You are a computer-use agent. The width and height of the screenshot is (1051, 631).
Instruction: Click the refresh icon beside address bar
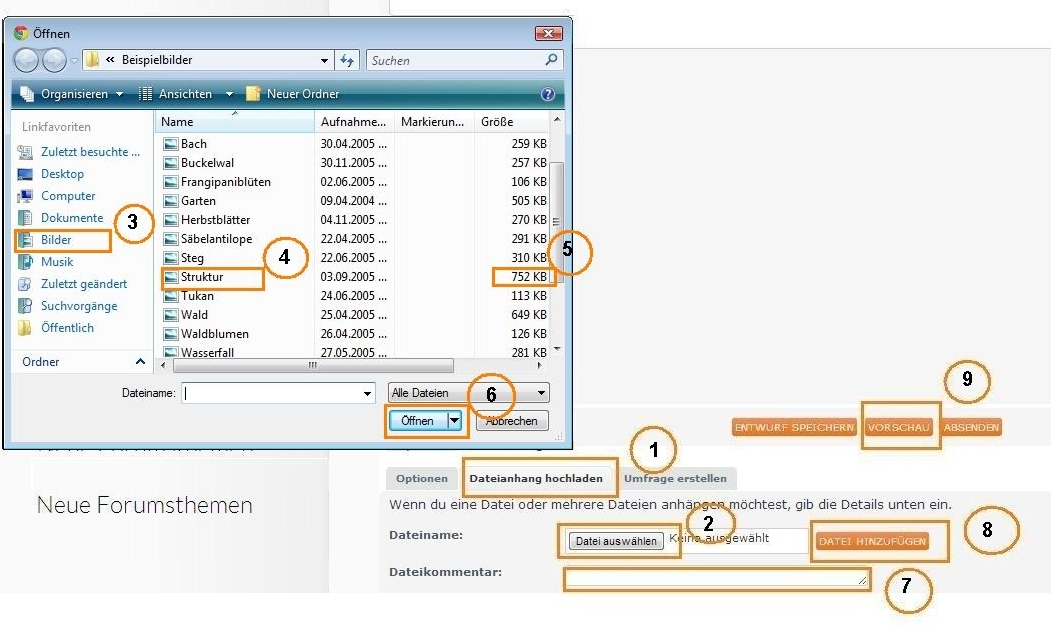pos(347,60)
